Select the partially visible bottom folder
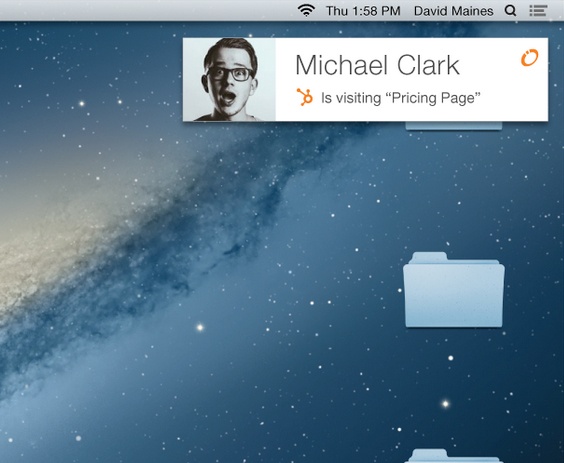The width and height of the screenshot is (564, 463). click(454, 456)
